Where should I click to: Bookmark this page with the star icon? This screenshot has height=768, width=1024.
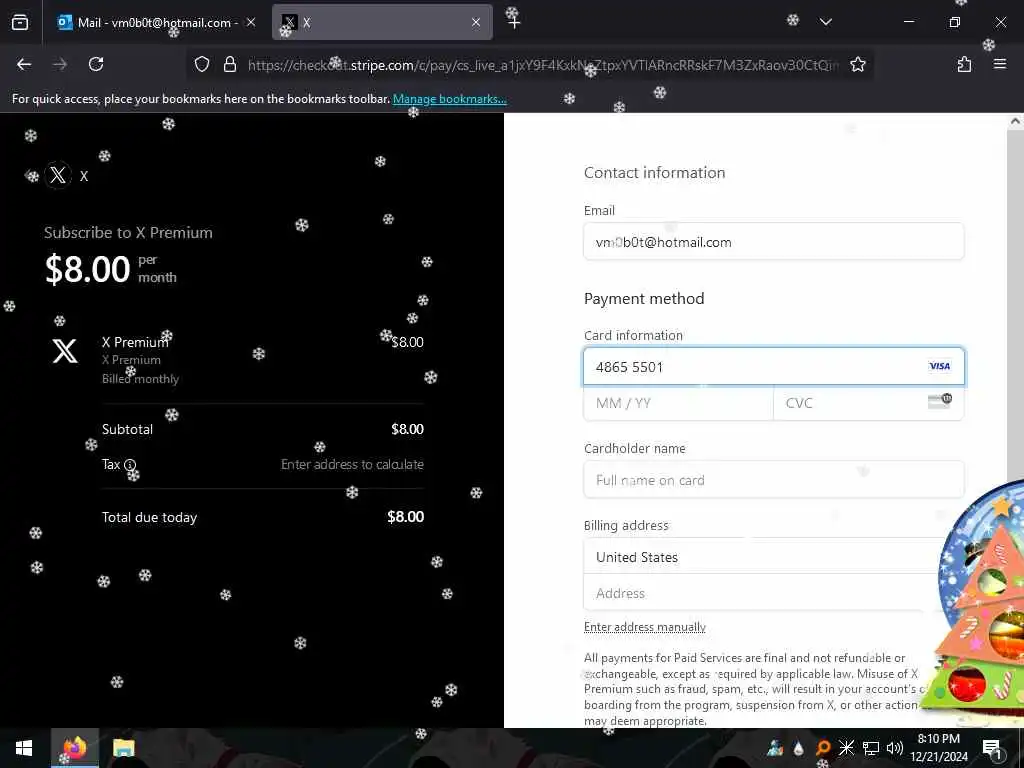tap(857, 64)
